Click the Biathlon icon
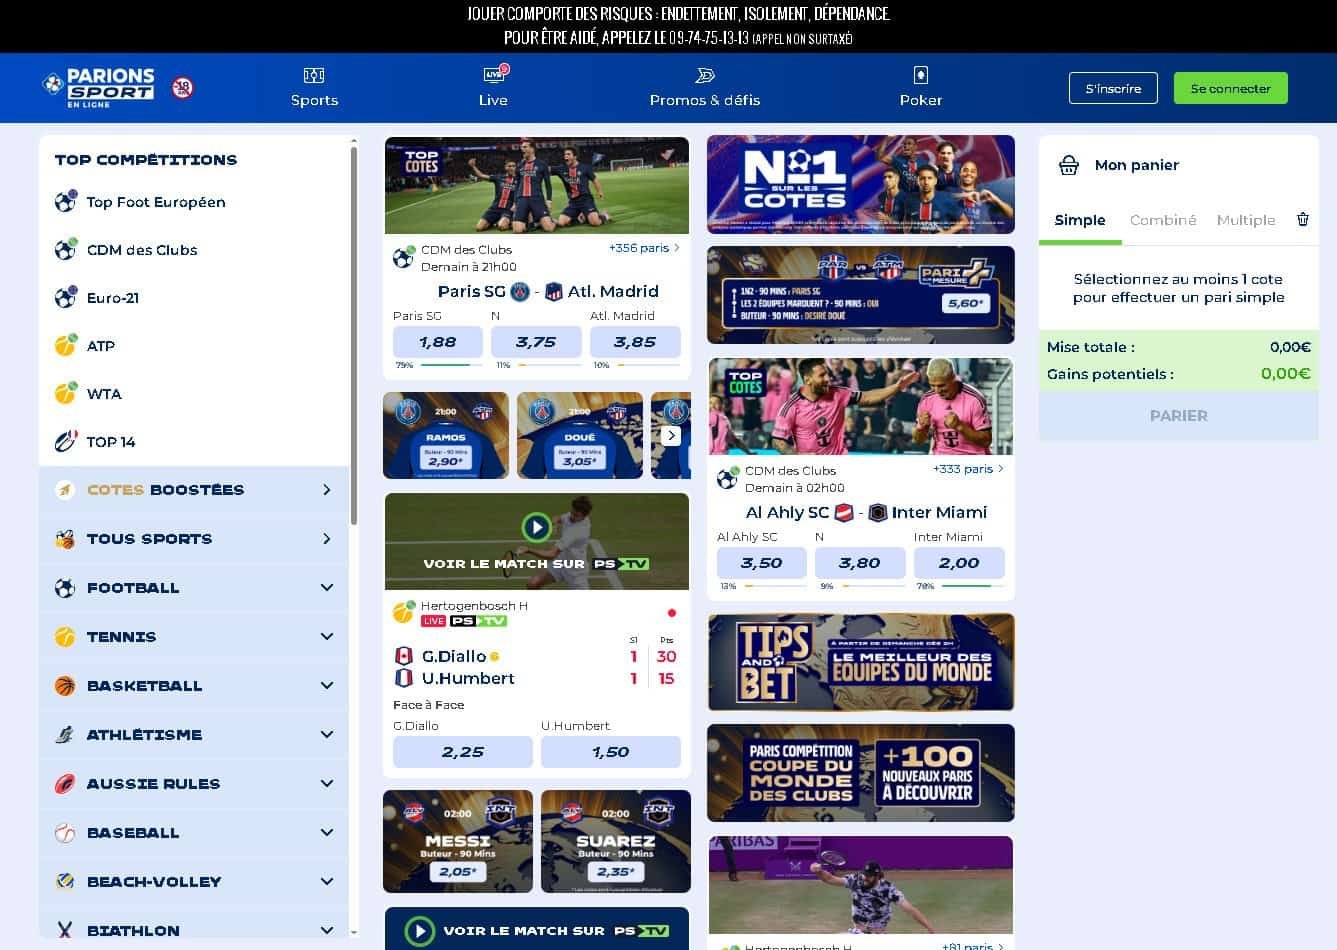Screen dimensions: 1337x950 [x=65, y=930]
